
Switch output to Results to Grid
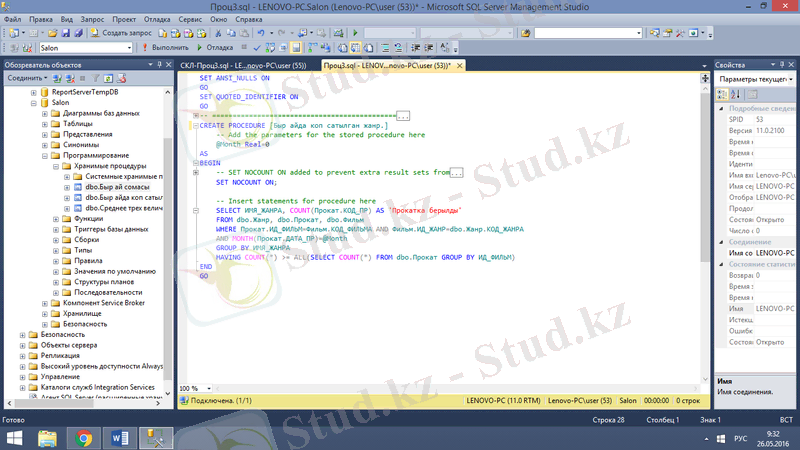355,48
